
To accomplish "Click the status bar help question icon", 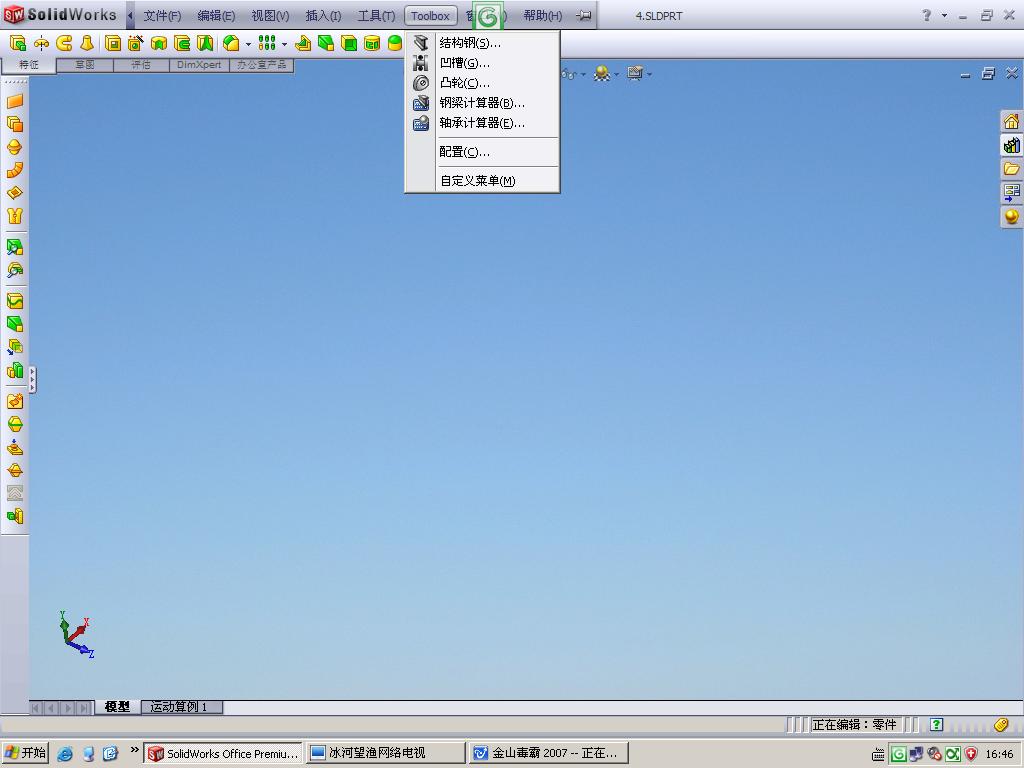I will click(x=936, y=724).
